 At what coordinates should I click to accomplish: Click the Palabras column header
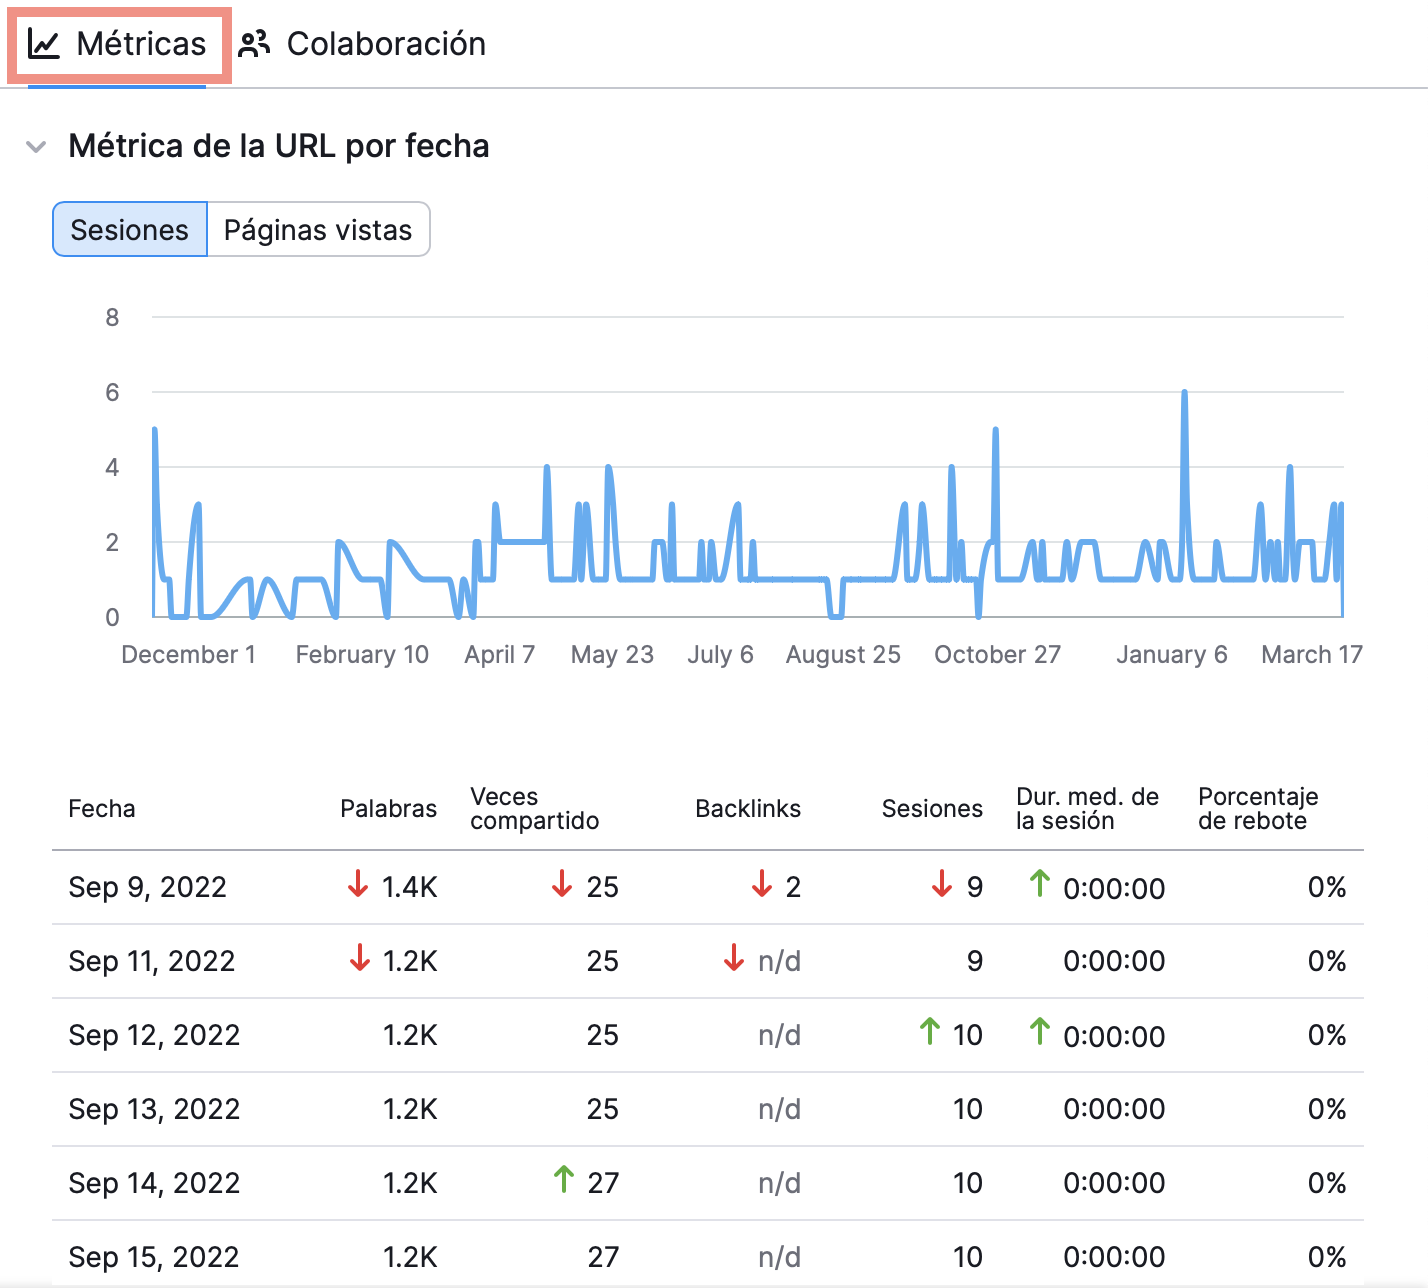pyautogui.click(x=388, y=809)
